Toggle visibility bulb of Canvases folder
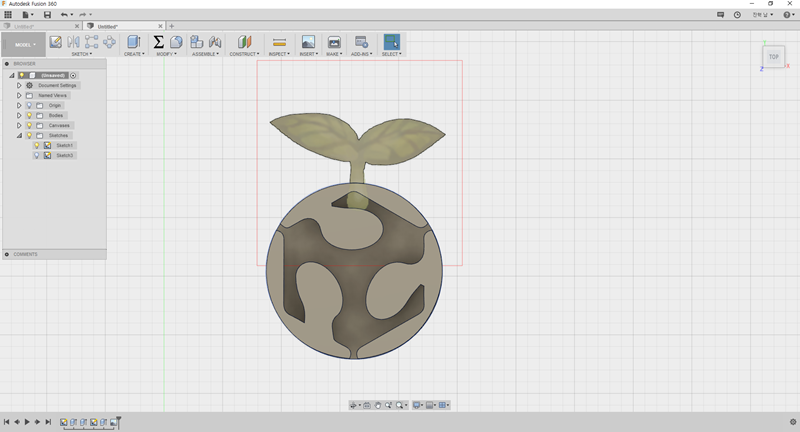 [x=29, y=125]
